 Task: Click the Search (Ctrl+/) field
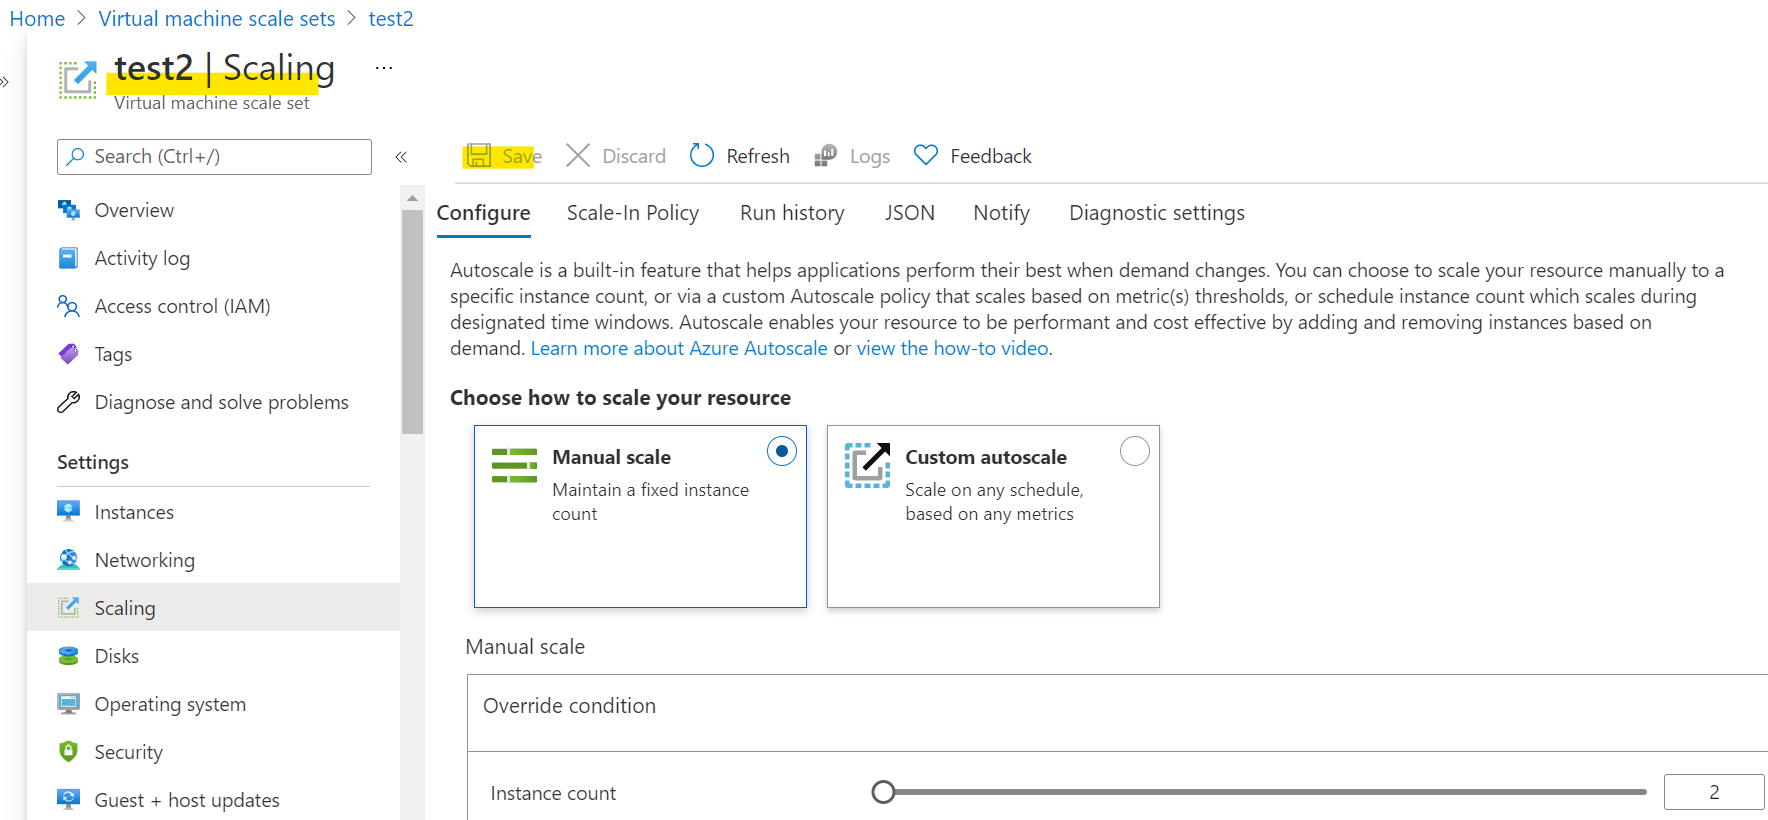pos(214,157)
